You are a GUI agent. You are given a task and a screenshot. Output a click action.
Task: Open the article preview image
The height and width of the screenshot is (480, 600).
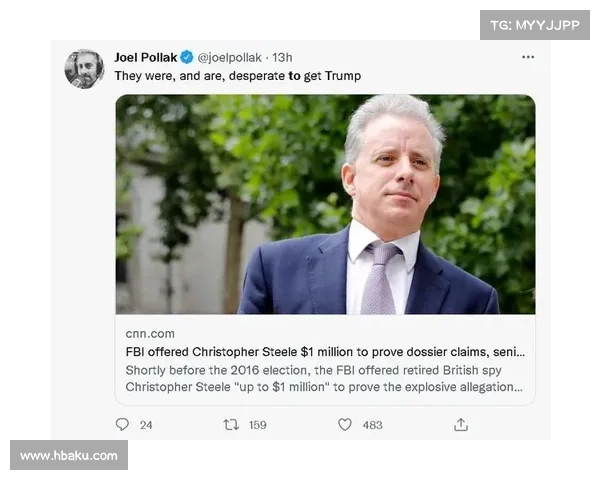[x=325, y=205]
